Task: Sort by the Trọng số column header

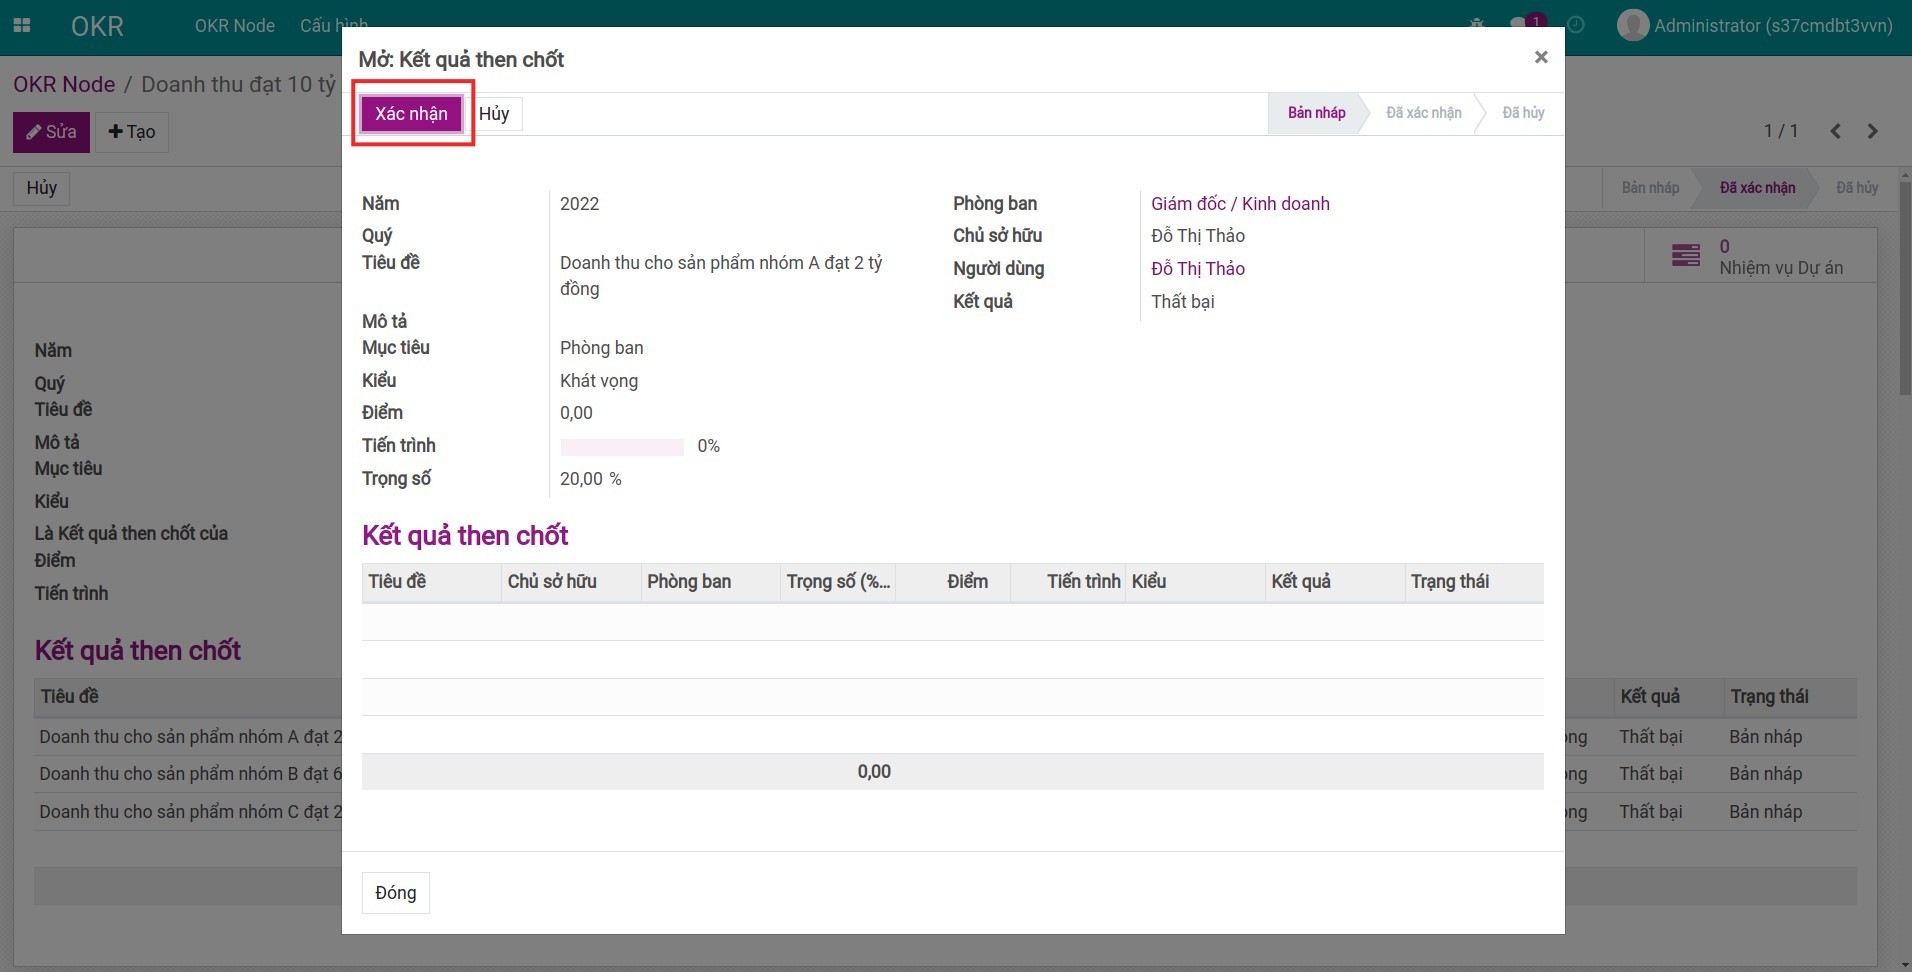Action: click(x=837, y=582)
